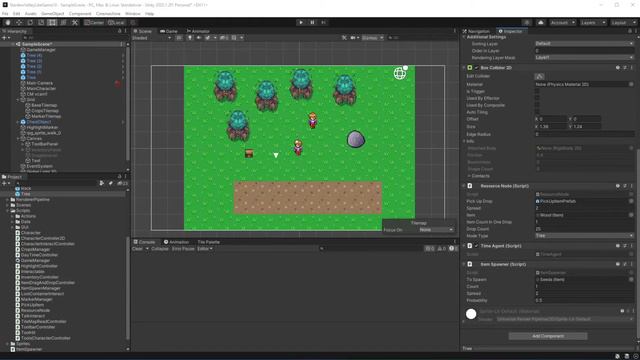
Task: Open the Layers dropdown
Action: pos(593,22)
